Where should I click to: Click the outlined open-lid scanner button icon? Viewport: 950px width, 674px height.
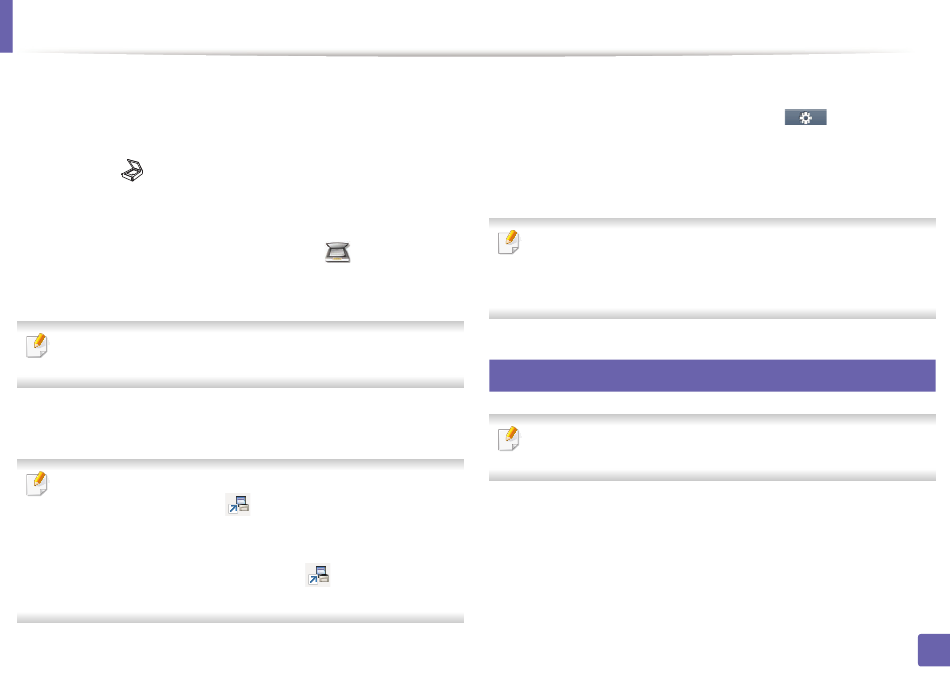(x=132, y=170)
